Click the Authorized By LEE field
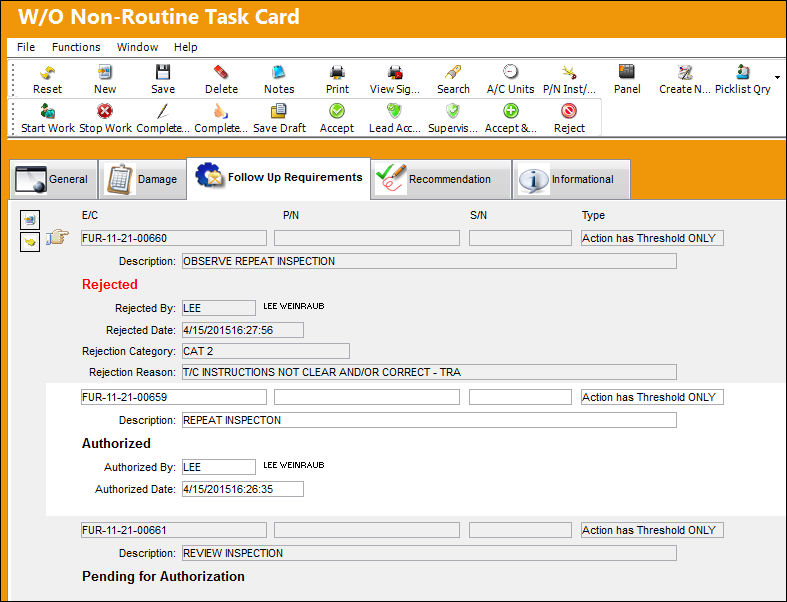The image size is (787, 602). tap(219, 467)
